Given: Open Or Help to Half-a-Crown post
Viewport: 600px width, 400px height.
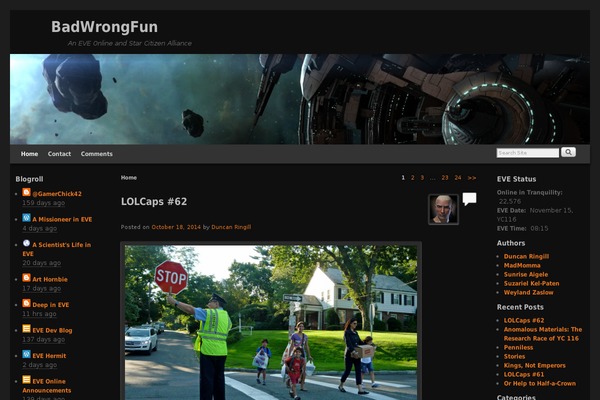Looking at the screenshot, I should (x=540, y=384).
